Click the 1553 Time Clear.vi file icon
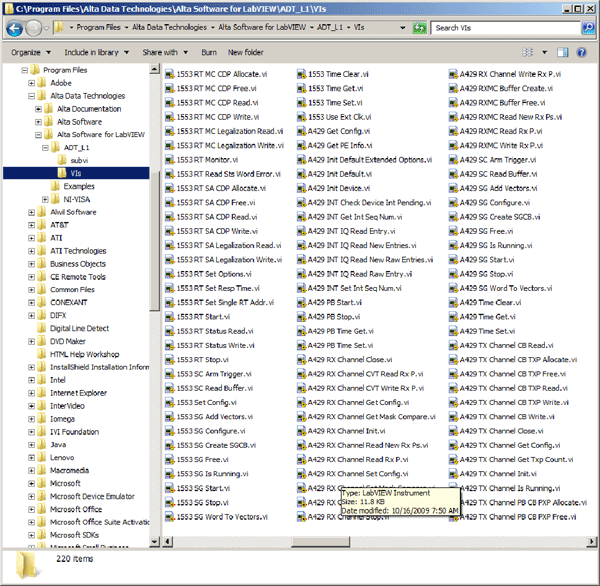 click(303, 73)
